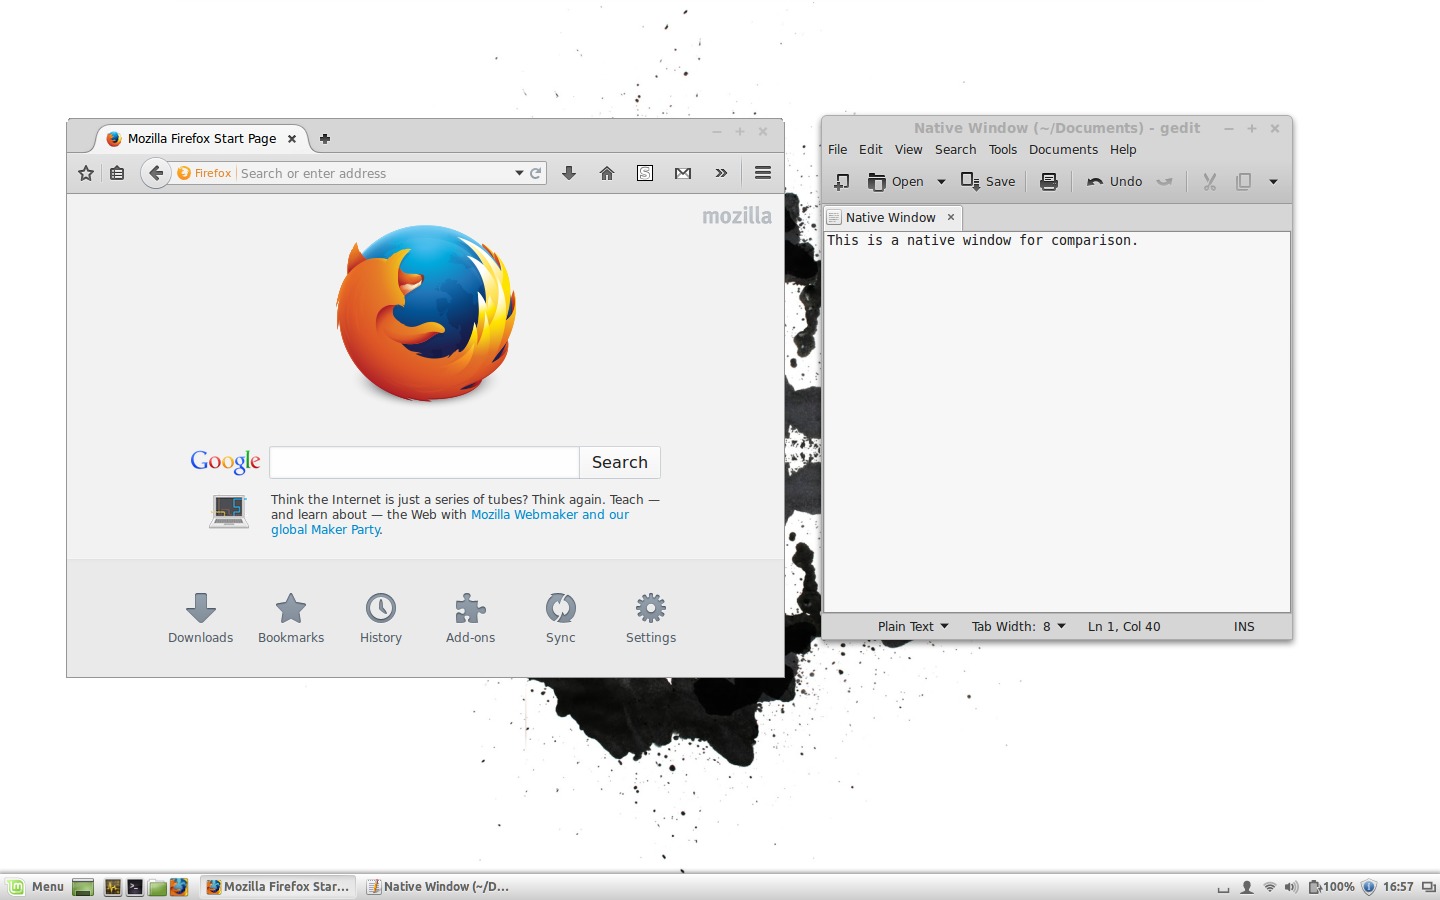Switch to Native Window in the taskbar
Image resolution: width=1440 pixels, height=900 pixels.
coord(438,887)
